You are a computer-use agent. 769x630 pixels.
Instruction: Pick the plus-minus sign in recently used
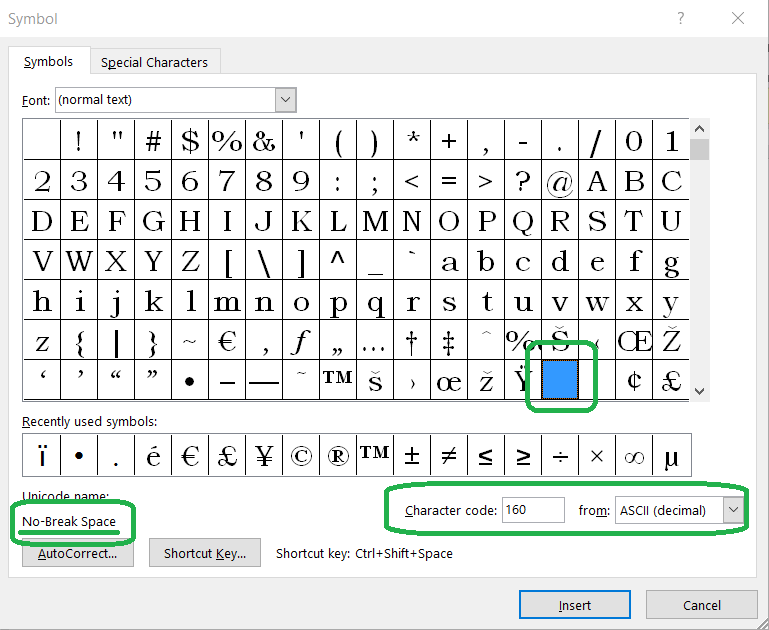tap(412, 456)
